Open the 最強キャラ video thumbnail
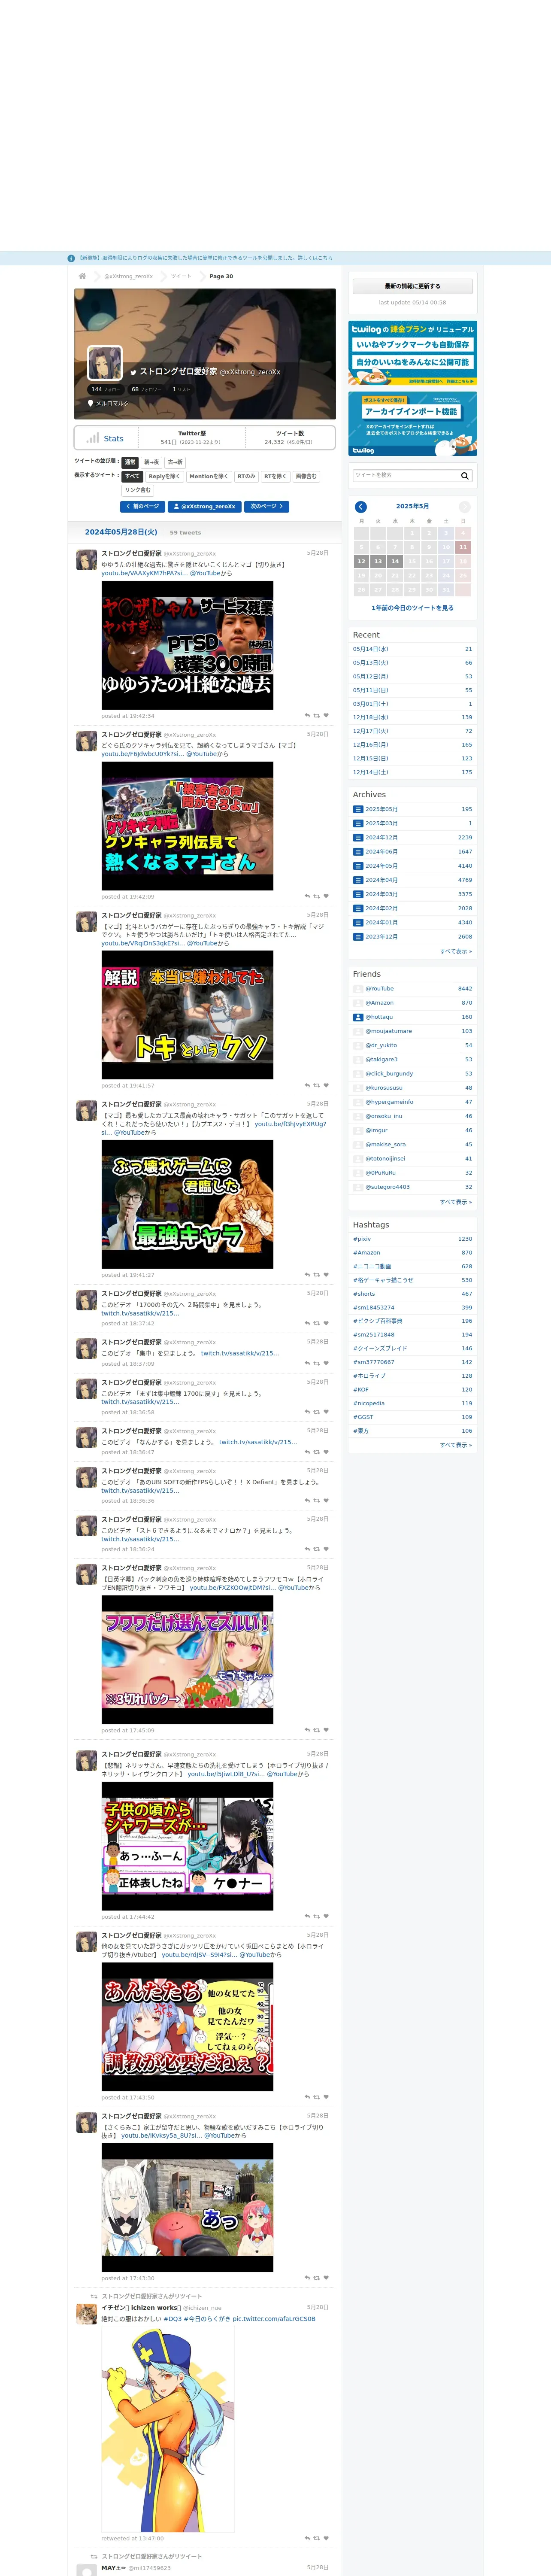The width and height of the screenshot is (551, 2576). tap(187, 1204)
